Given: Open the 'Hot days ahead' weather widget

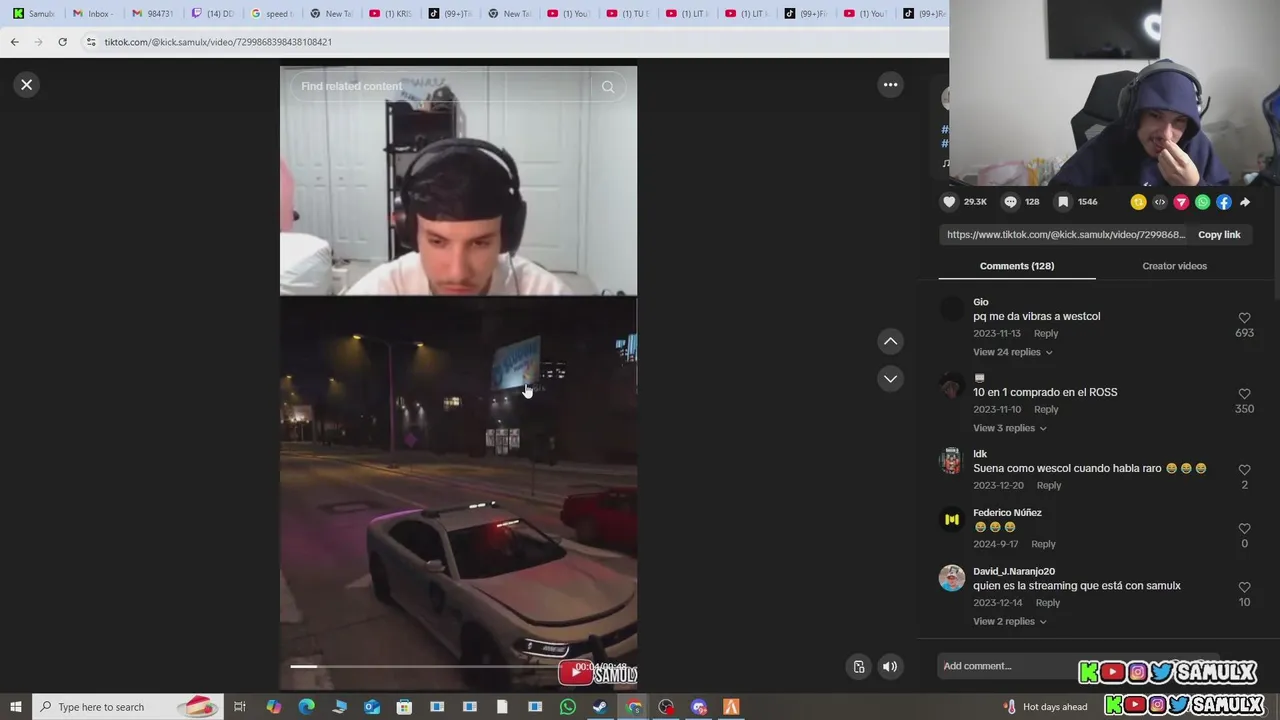Looking at the screenshot, I should click(x=1046, y=707).
